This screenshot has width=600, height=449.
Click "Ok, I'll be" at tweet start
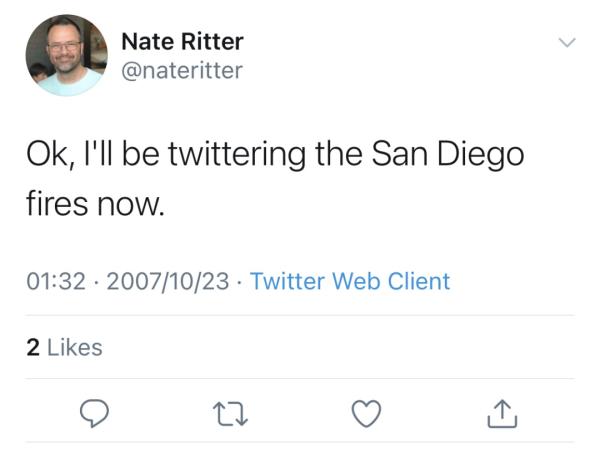pos(90,155)
